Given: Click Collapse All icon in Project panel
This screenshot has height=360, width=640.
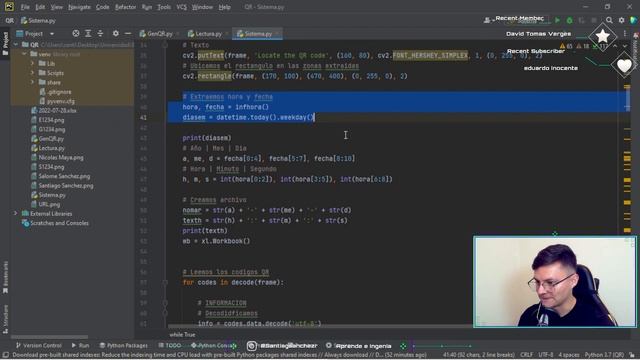Looking at the screenshot, I should (x=100, y=33).
